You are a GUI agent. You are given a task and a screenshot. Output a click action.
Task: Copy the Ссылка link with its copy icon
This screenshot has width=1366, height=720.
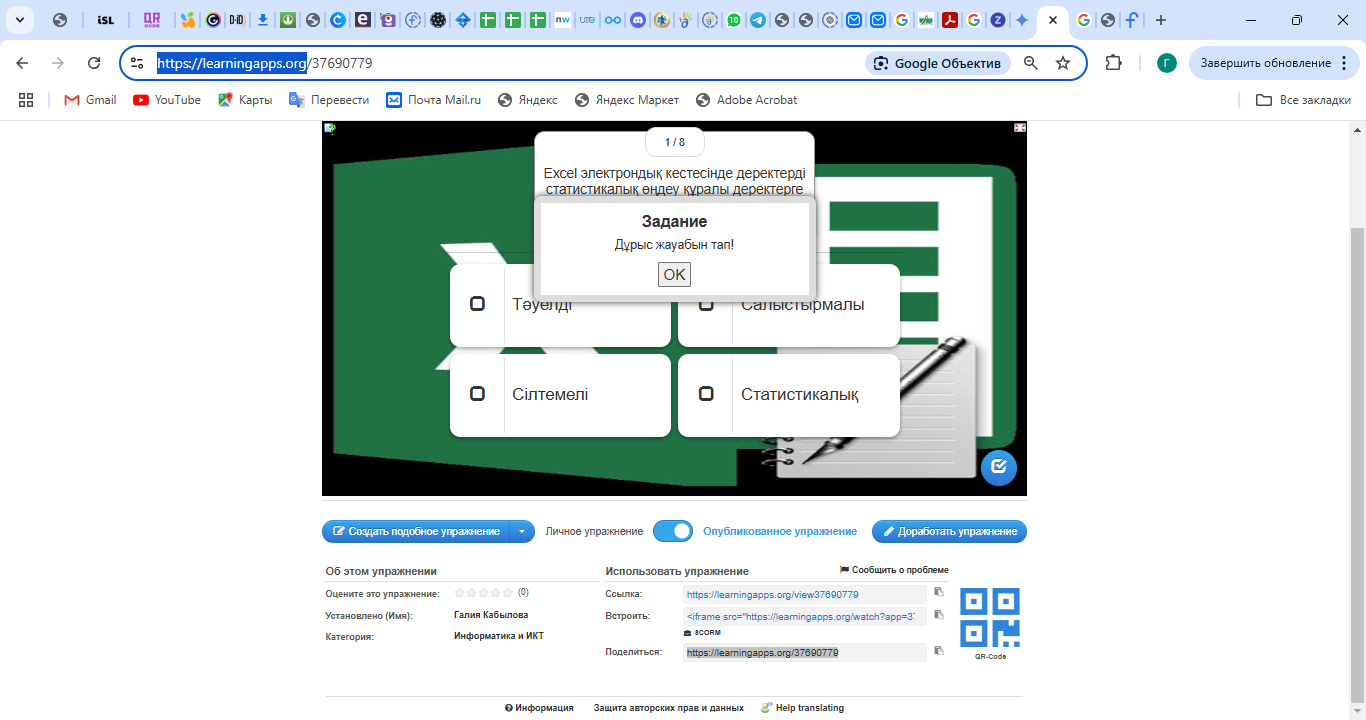click(x=939, y=592)
